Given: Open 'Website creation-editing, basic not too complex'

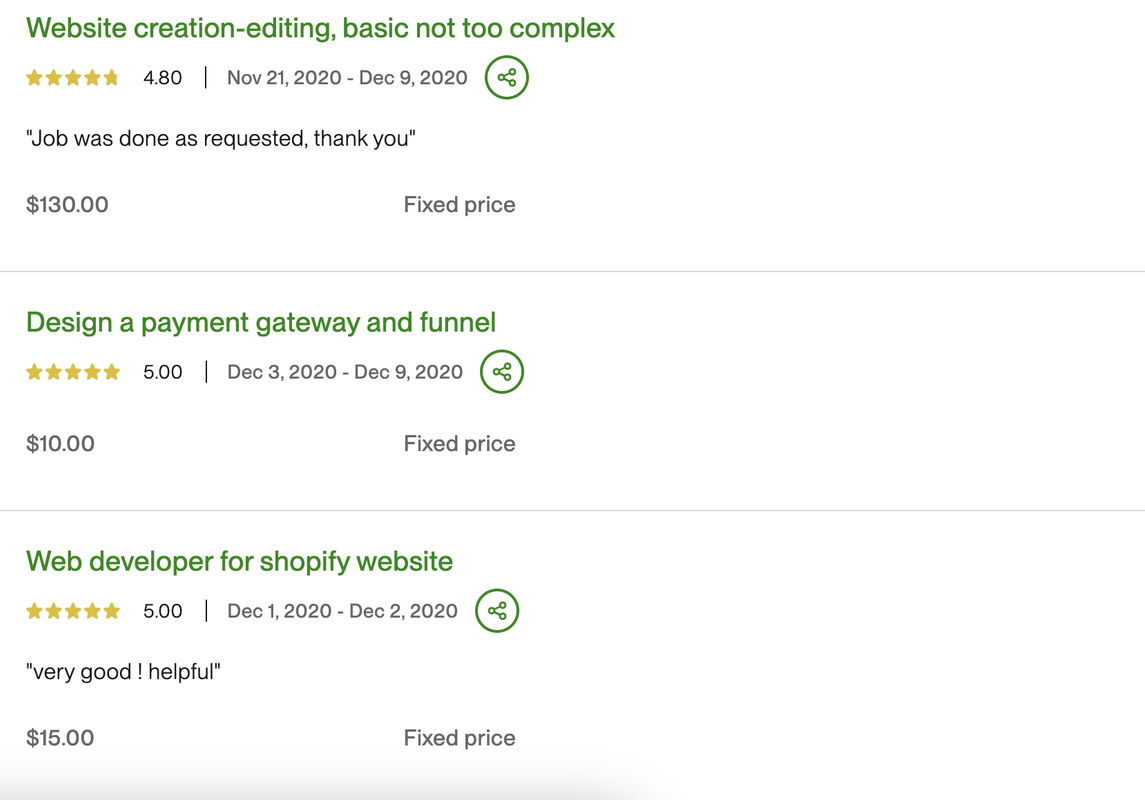Looking at the screenshot, I should click(320, 28).
